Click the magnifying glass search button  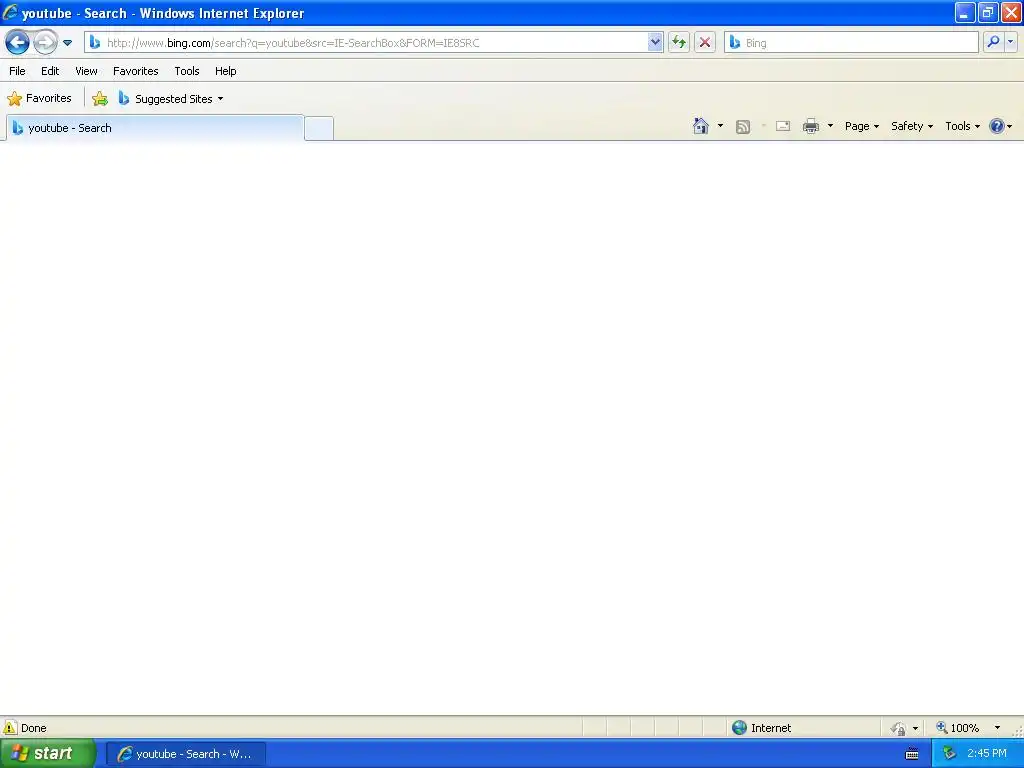pos(993,42)
